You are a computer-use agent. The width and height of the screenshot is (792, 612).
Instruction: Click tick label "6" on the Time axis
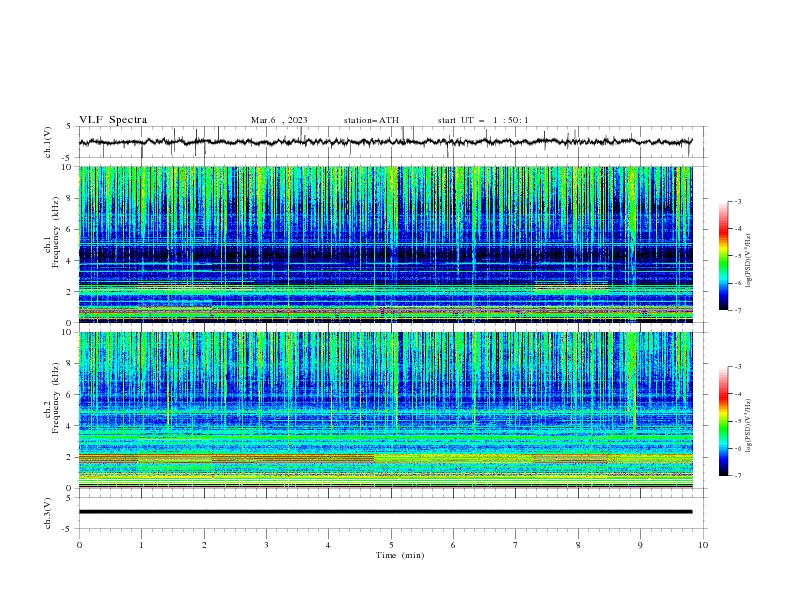point(453,545)
